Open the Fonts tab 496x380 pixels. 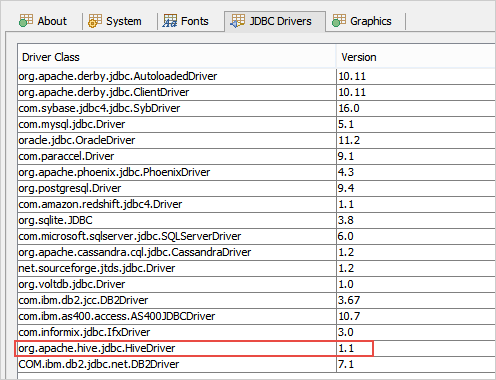click(186, 21)
